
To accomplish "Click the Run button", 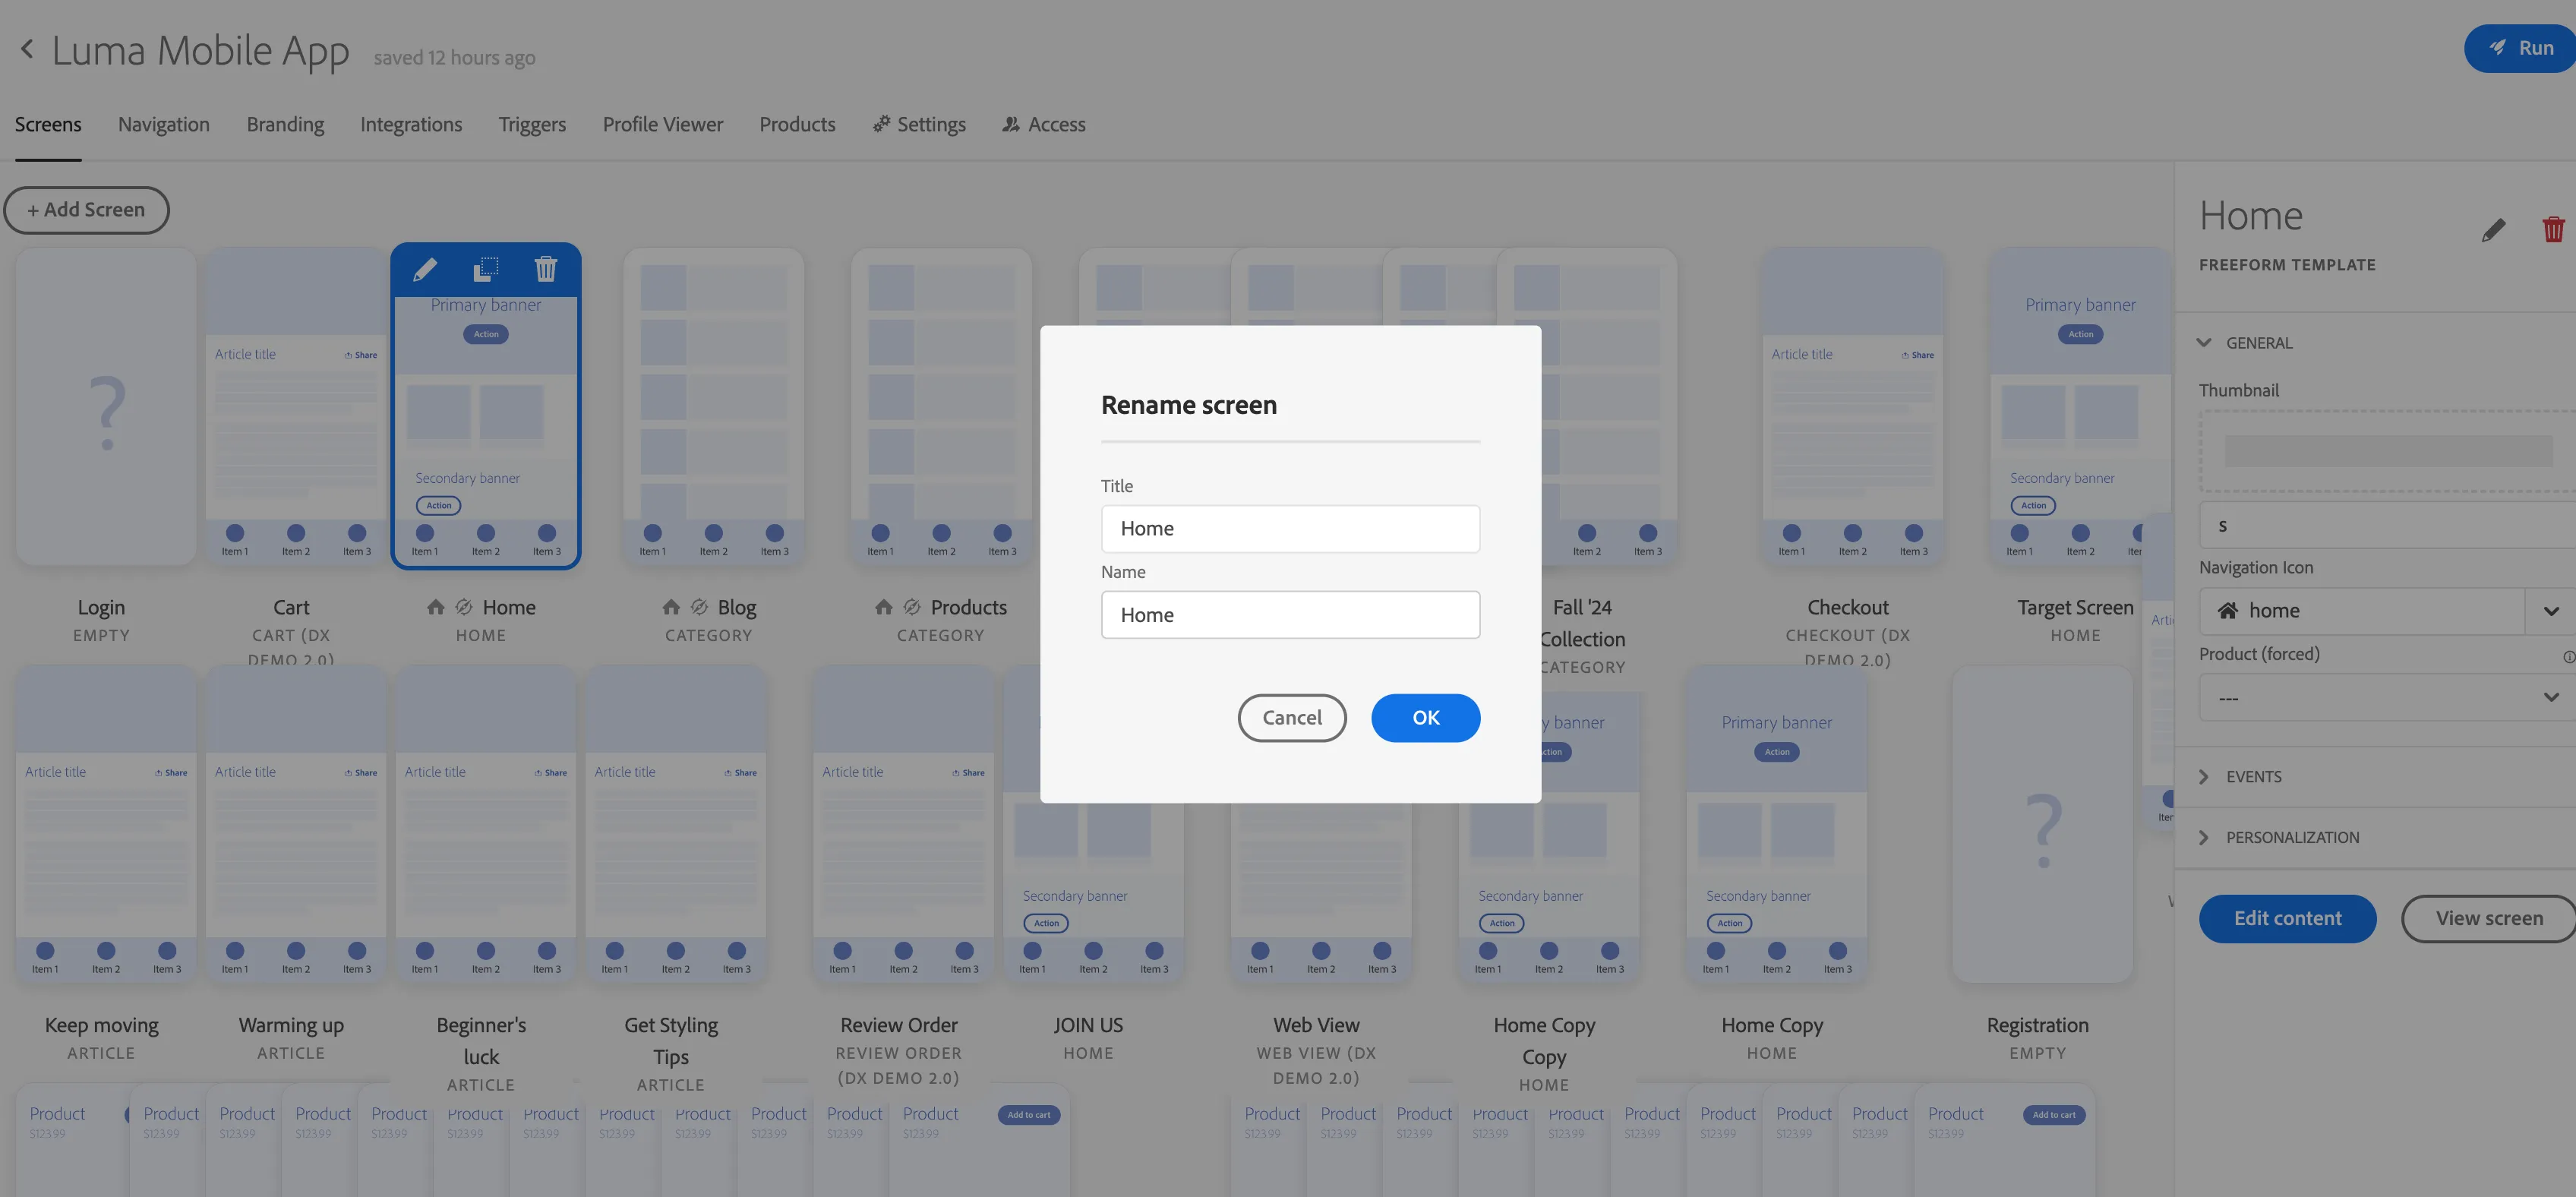I will 2521,48.
